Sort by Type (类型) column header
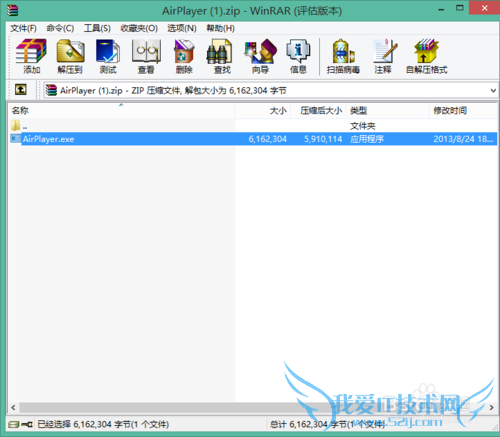The height and width of the screenshot is (437, 500). coord(388,110)
